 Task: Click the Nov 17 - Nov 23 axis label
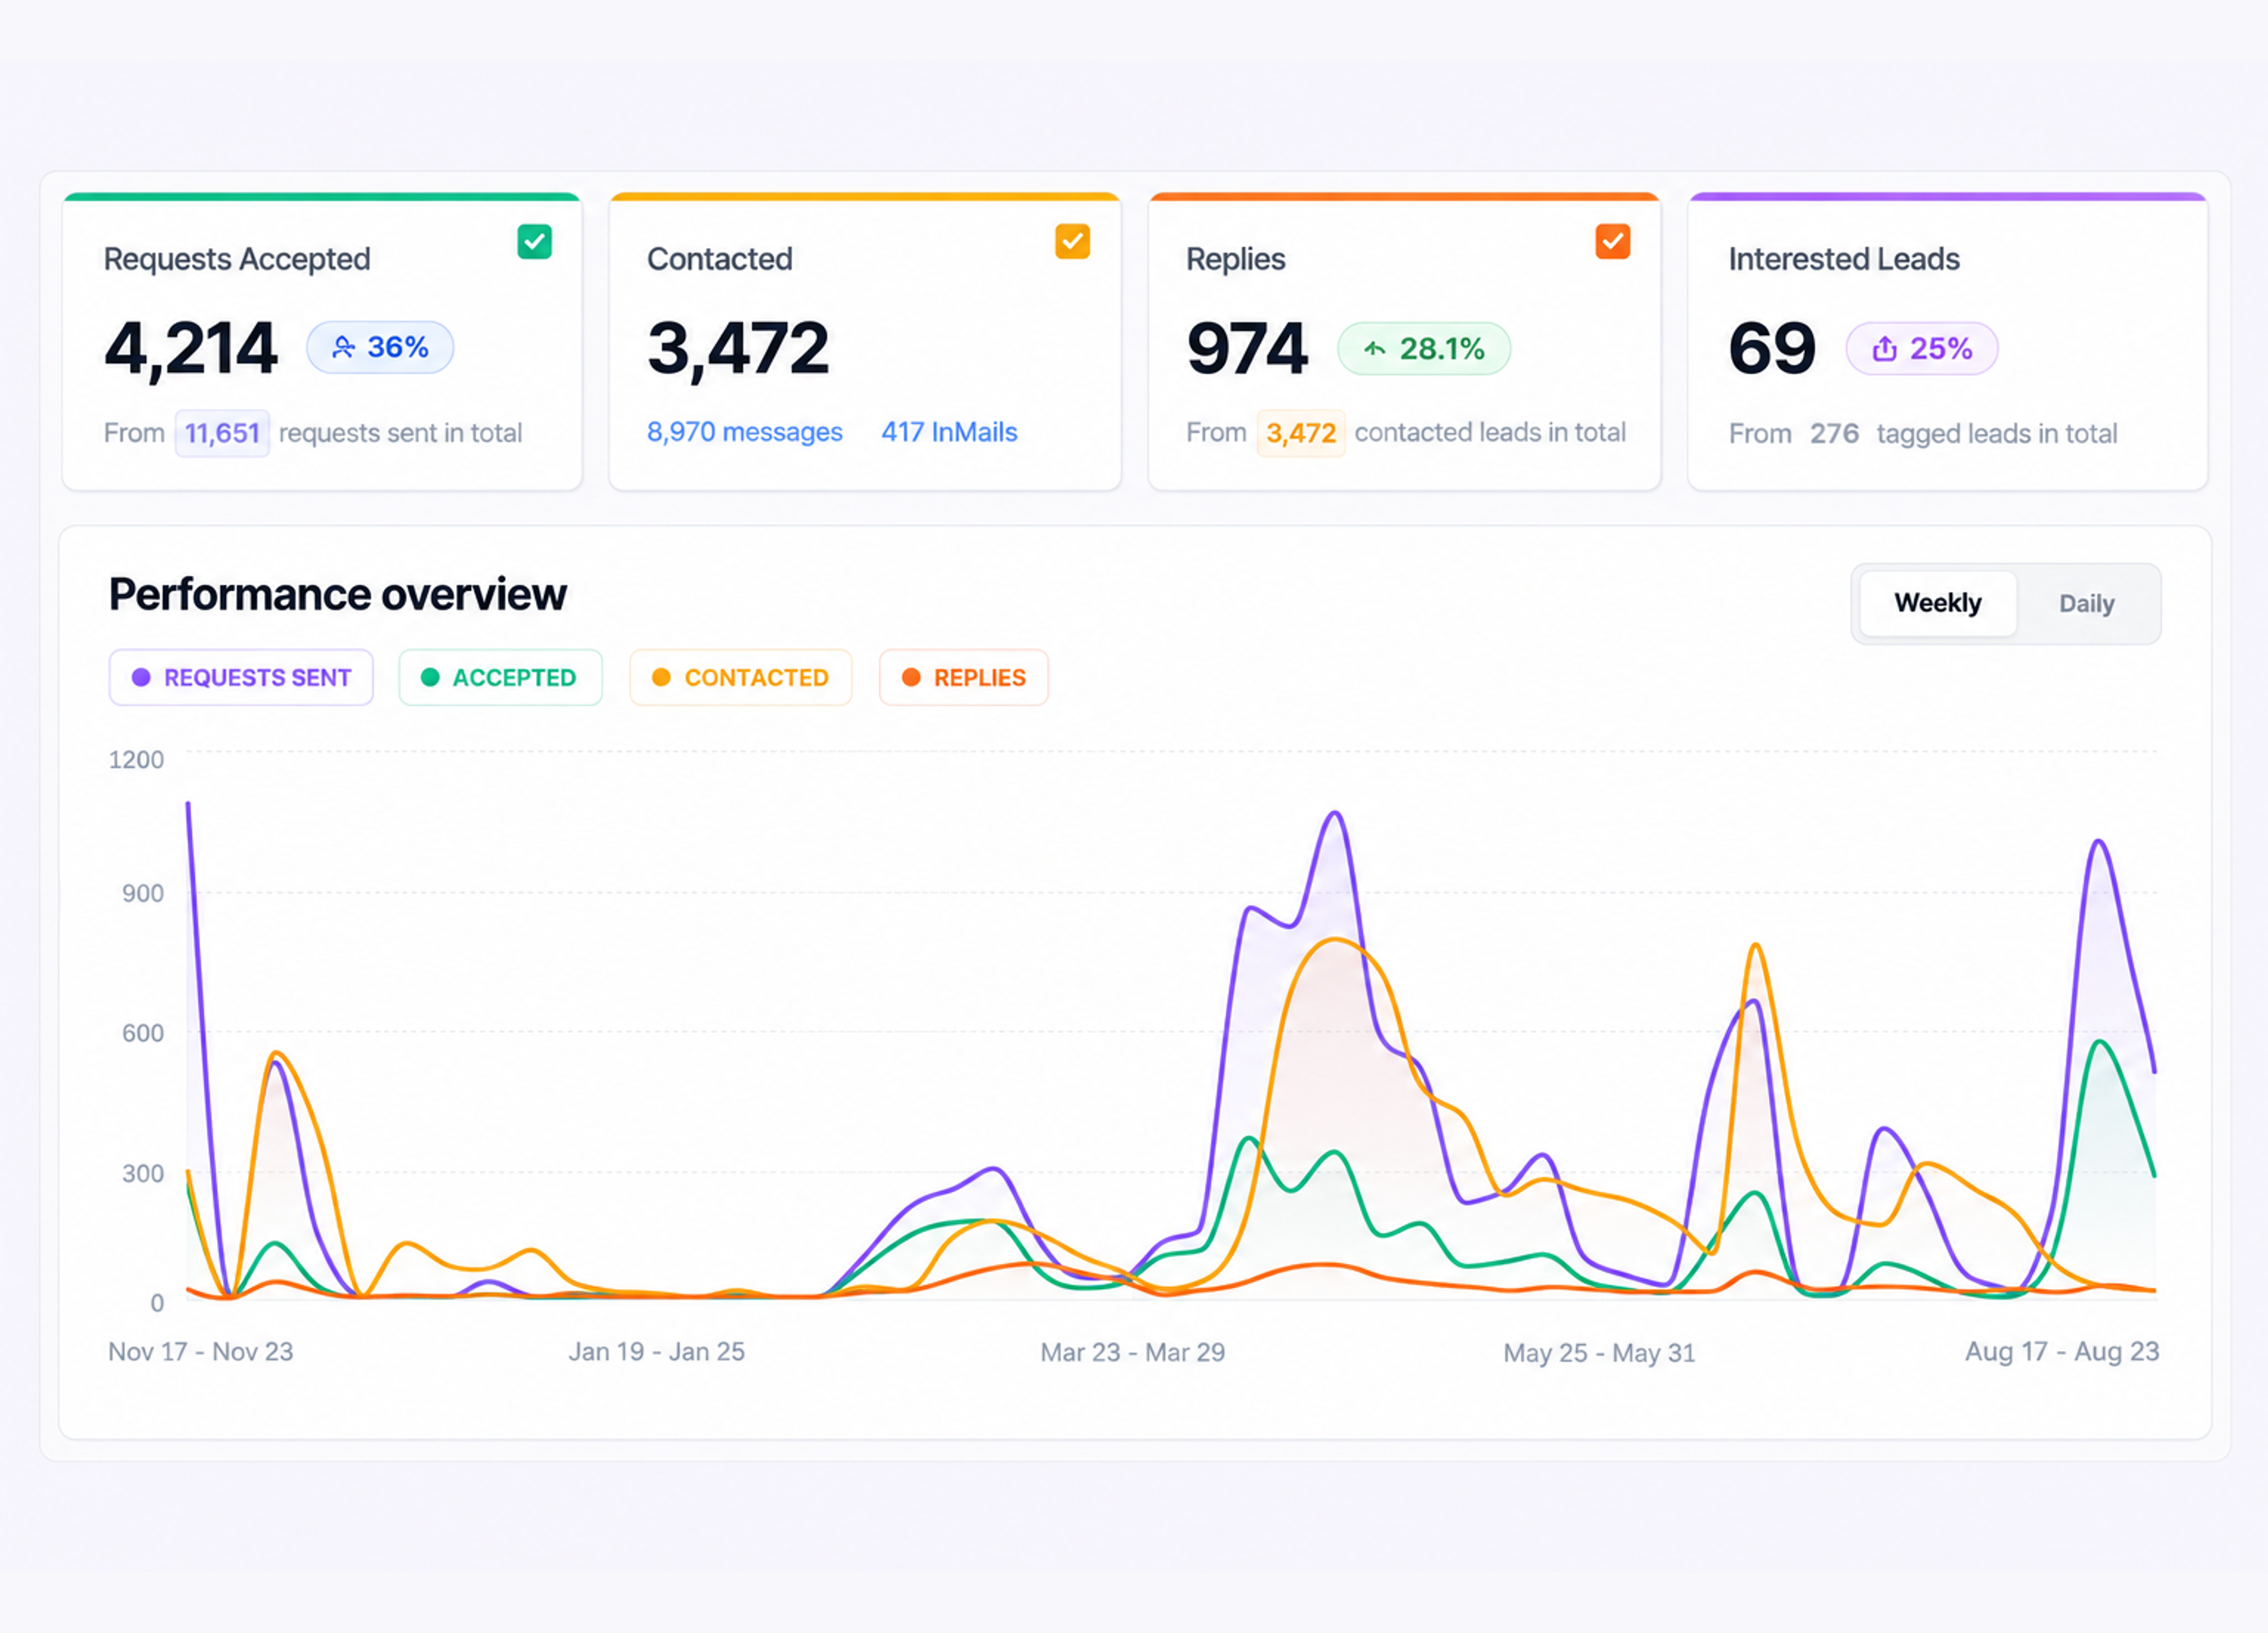(201, 1352)
